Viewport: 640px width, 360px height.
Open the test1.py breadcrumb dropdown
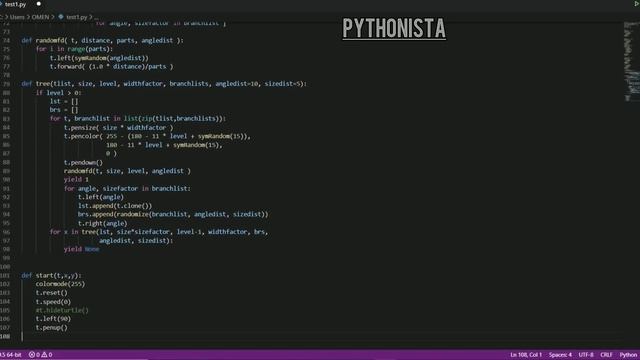pyautogui.click(x=76, y=17)
